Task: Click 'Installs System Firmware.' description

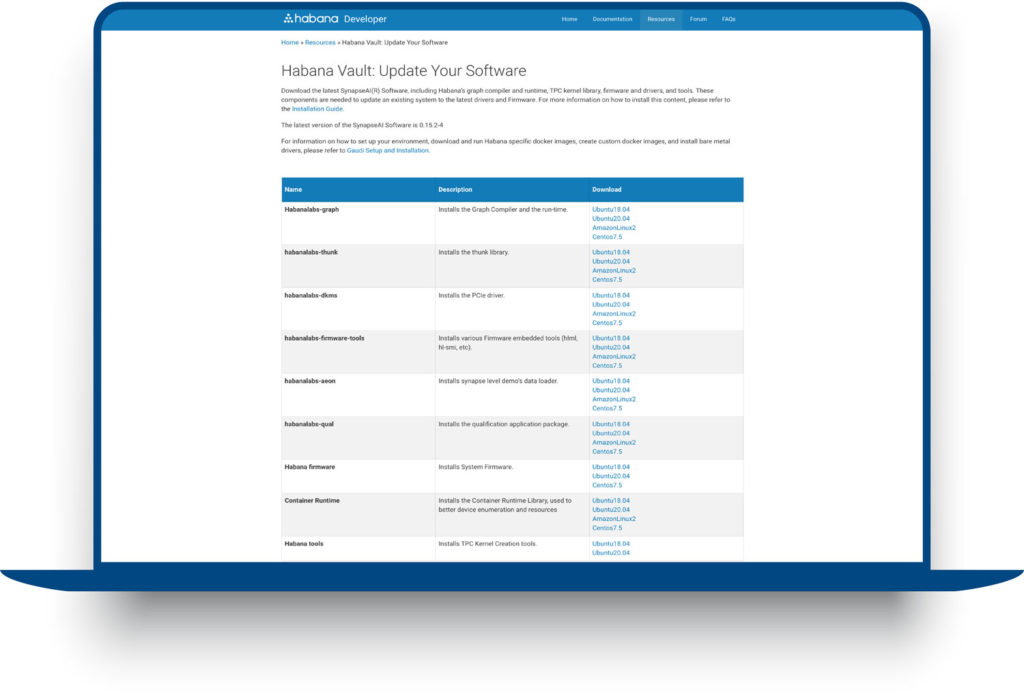Action: (475, 467)
